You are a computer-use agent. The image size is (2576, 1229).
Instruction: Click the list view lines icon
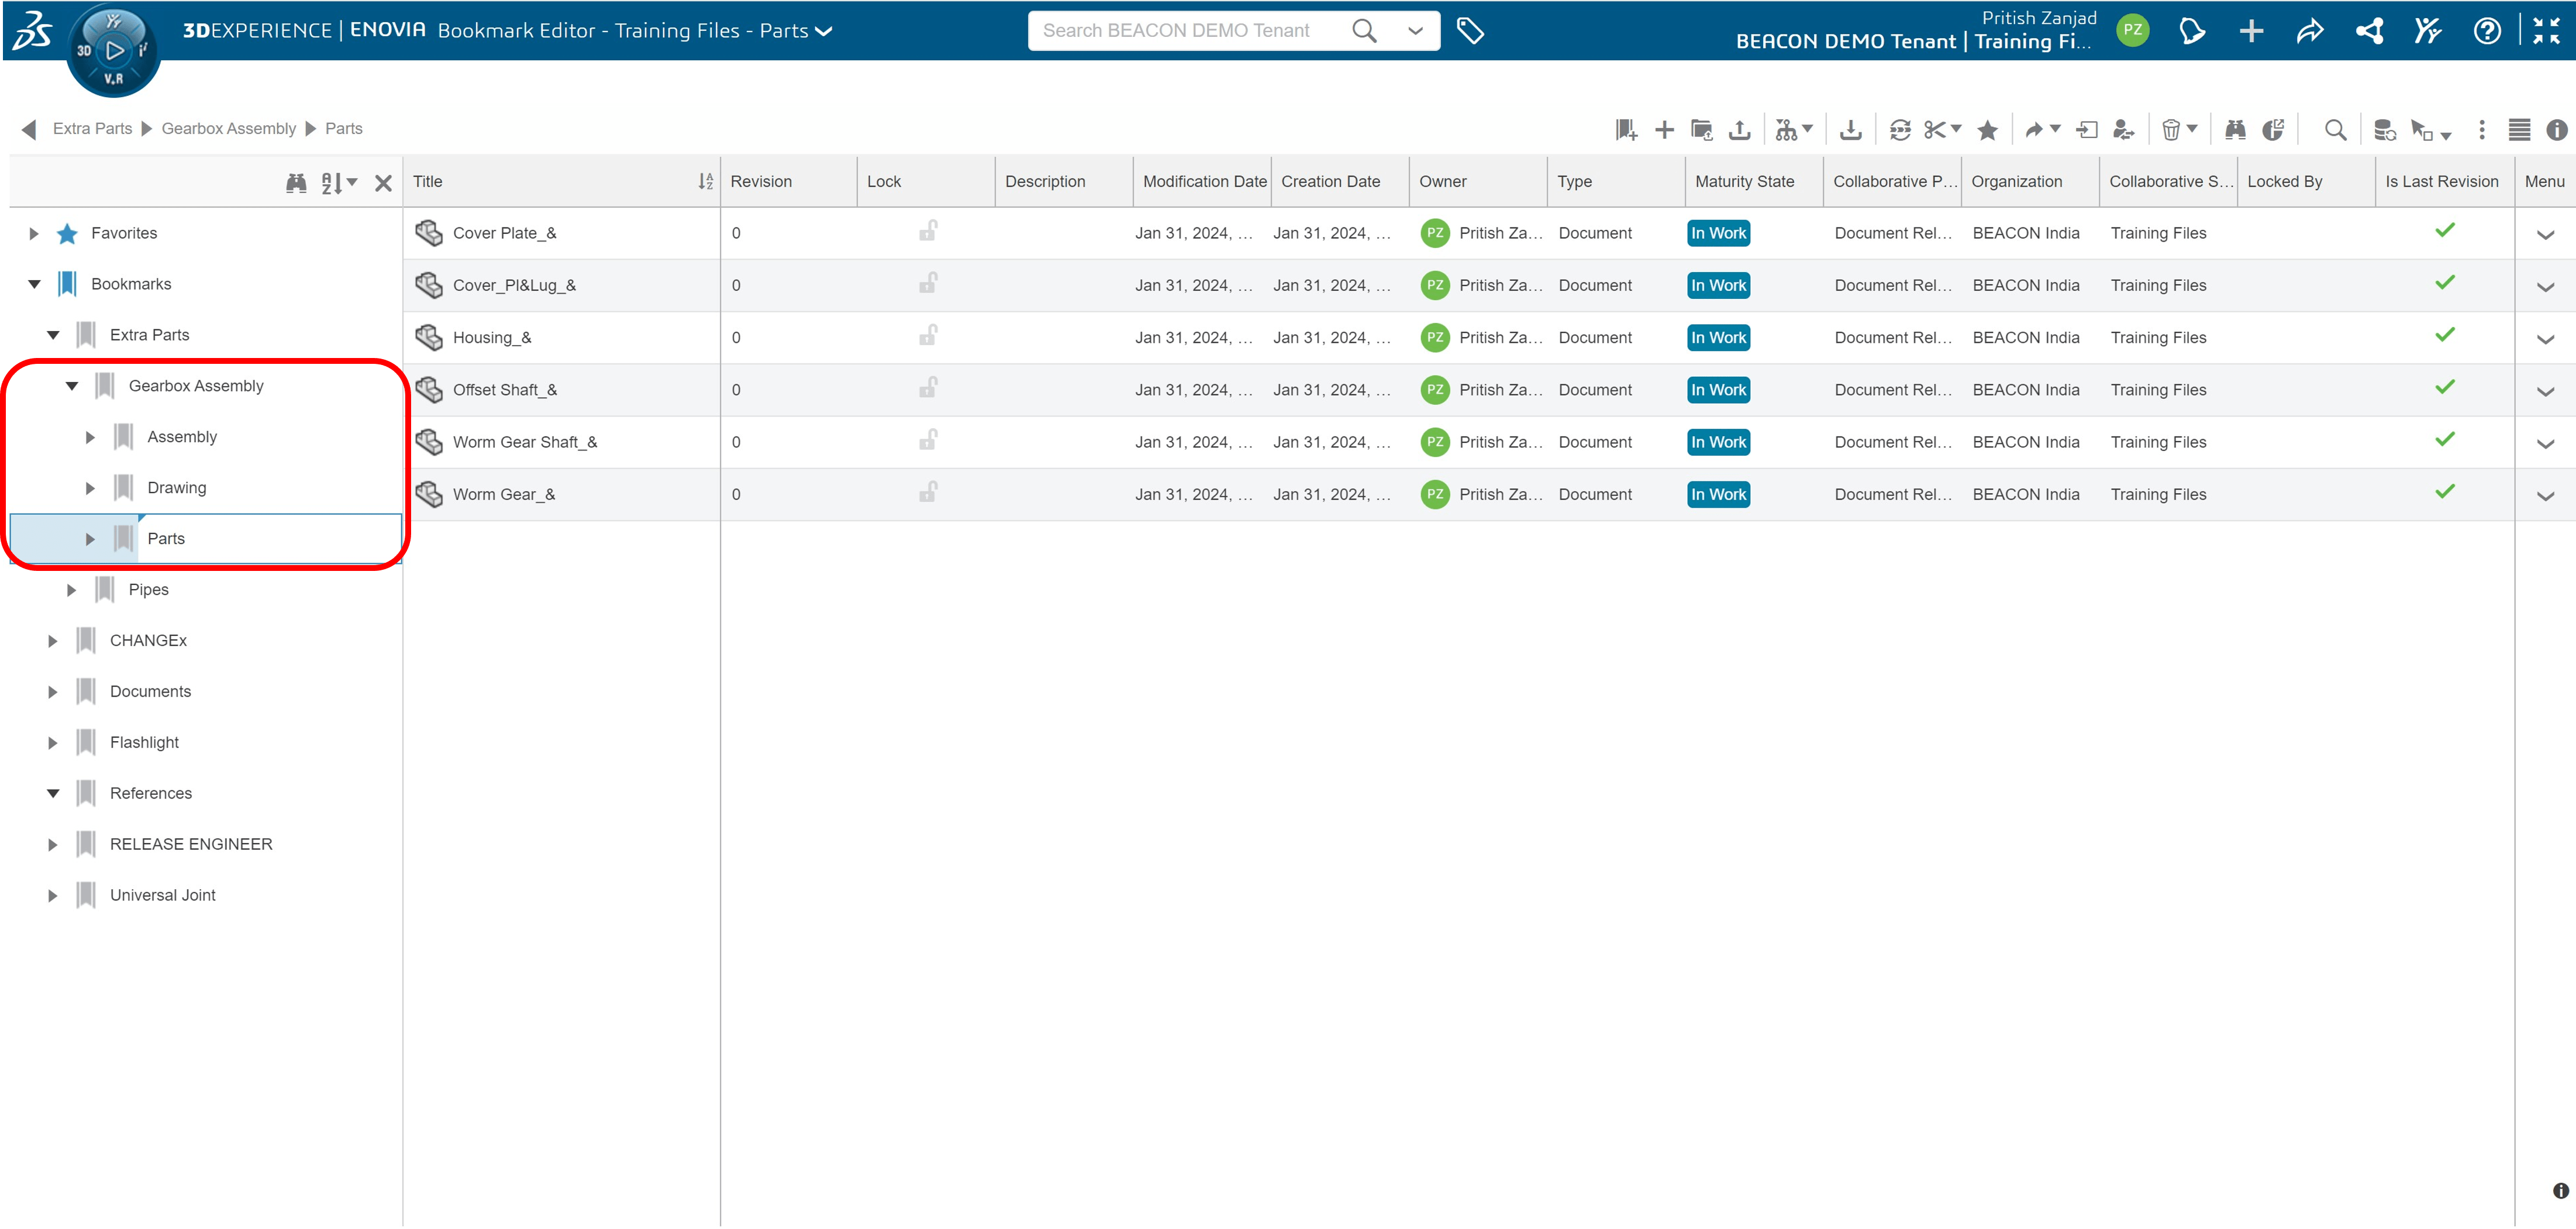(x=2520, y=130)
